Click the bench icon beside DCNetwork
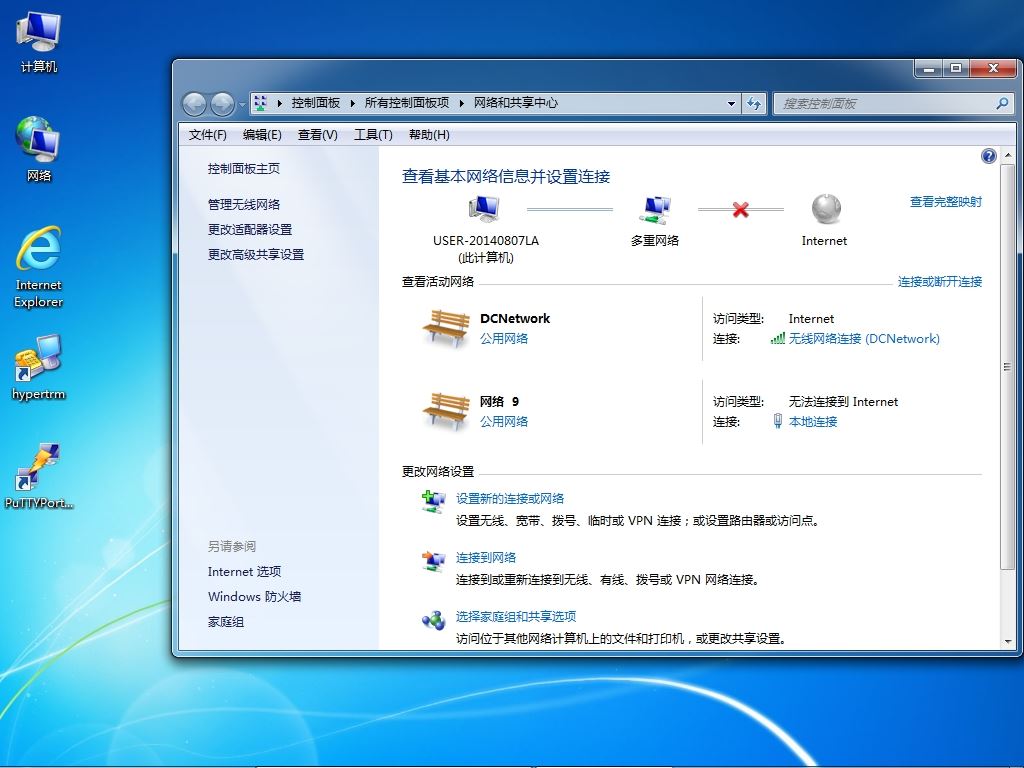The image size is (1024, 768). click(446, 328)
